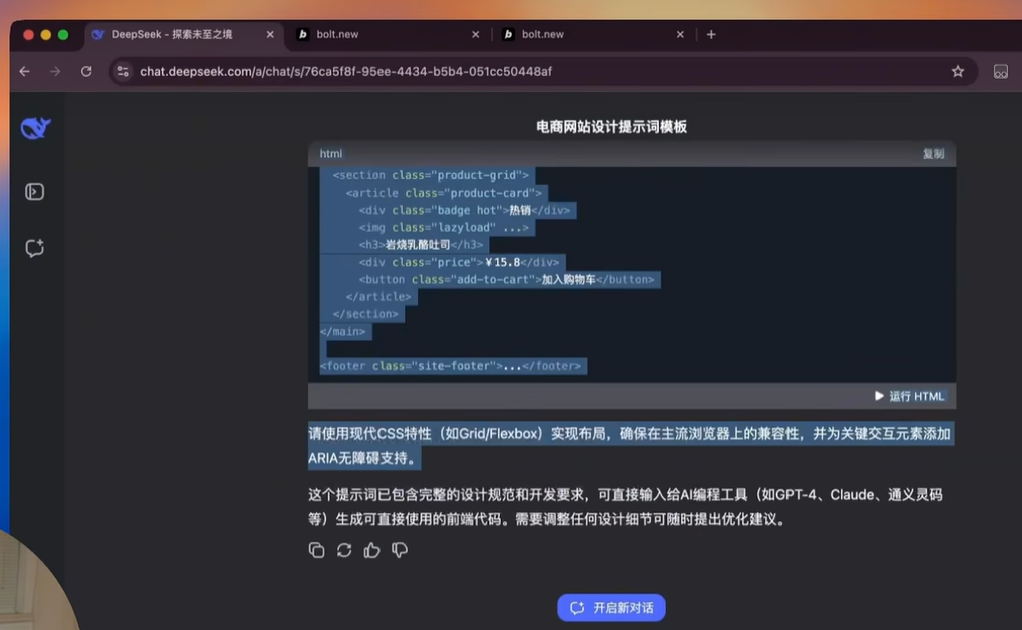Give the response a thumbs down
The width and height of the screenshot is (1022, 630).
click(400, 550)
